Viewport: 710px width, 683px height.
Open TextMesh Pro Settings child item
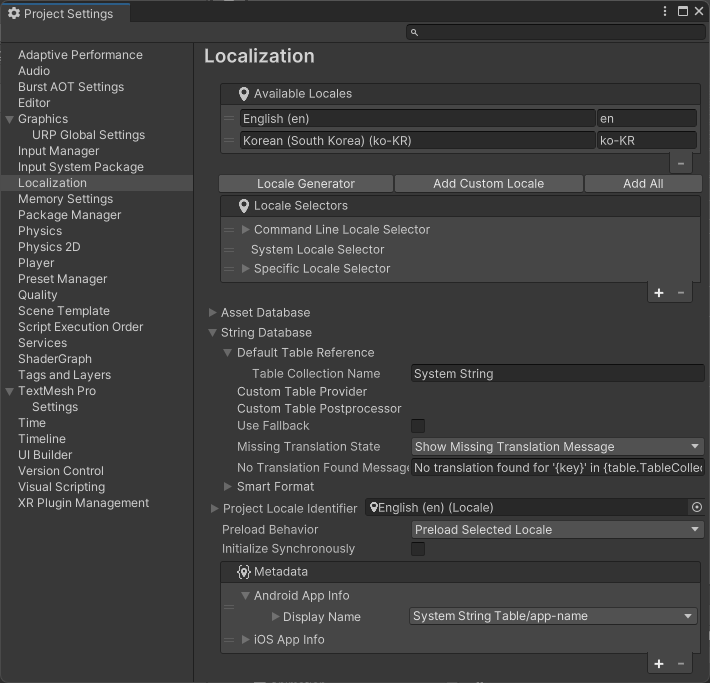[x=55, y=407]
